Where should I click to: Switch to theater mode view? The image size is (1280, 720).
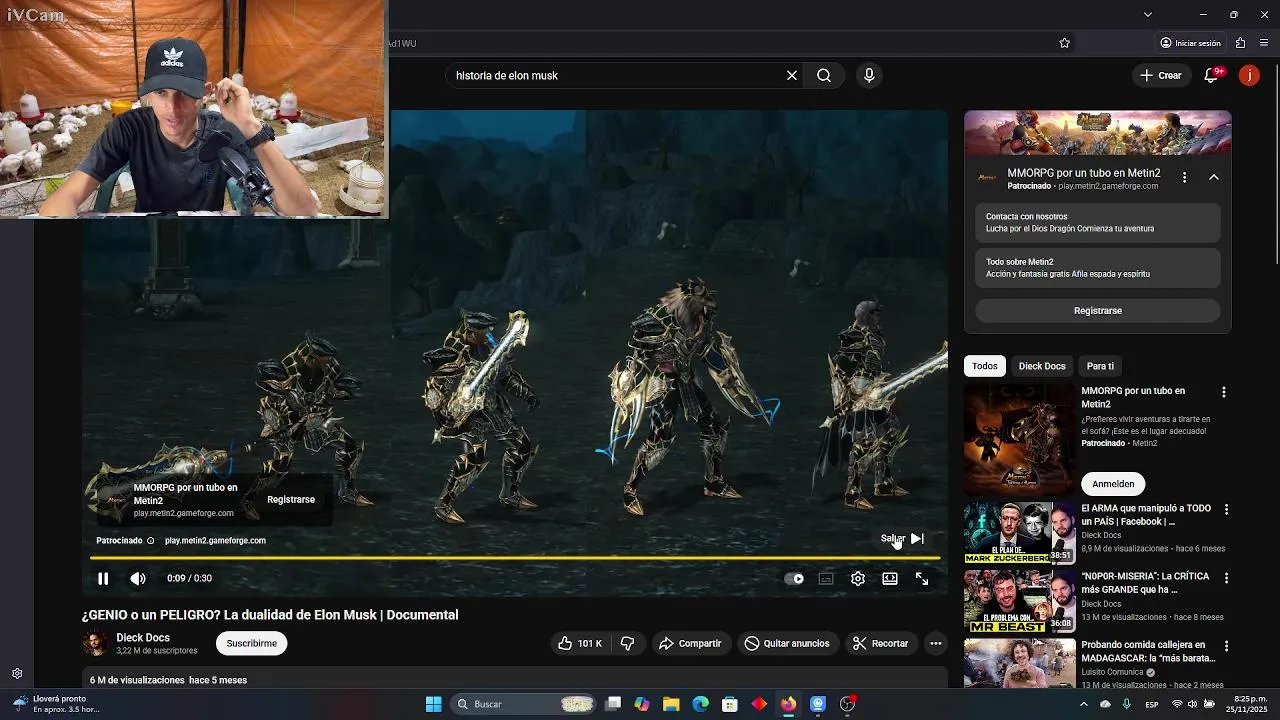click(890, 578)
